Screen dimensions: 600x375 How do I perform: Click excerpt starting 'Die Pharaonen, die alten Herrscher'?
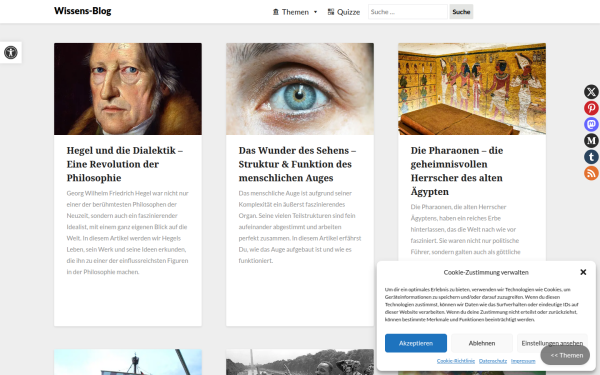[466, 230]
